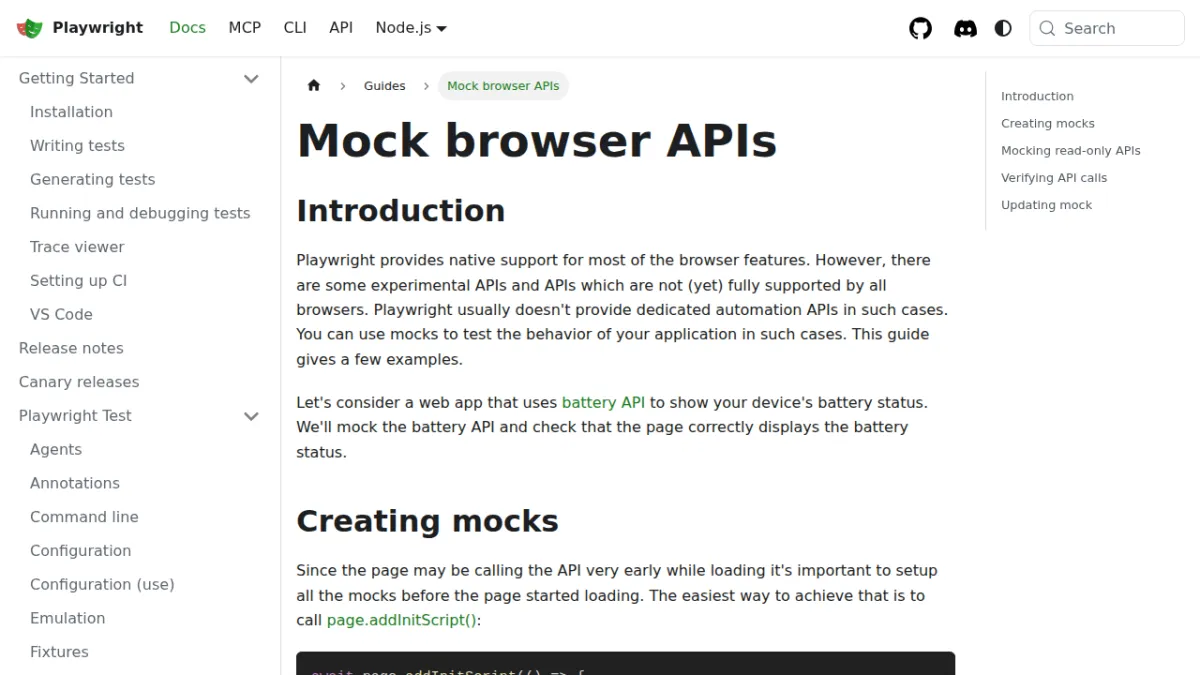Follow the page.addInitScript() link
The image size is (1200, 675).
401,620
